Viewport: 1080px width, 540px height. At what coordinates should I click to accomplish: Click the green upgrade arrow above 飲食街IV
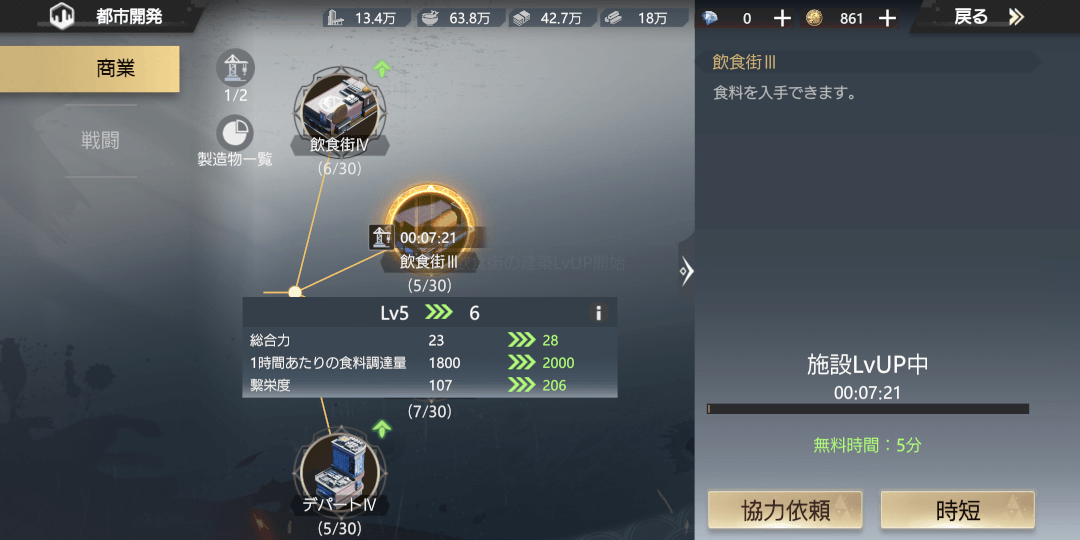click(x=382, y=68)
